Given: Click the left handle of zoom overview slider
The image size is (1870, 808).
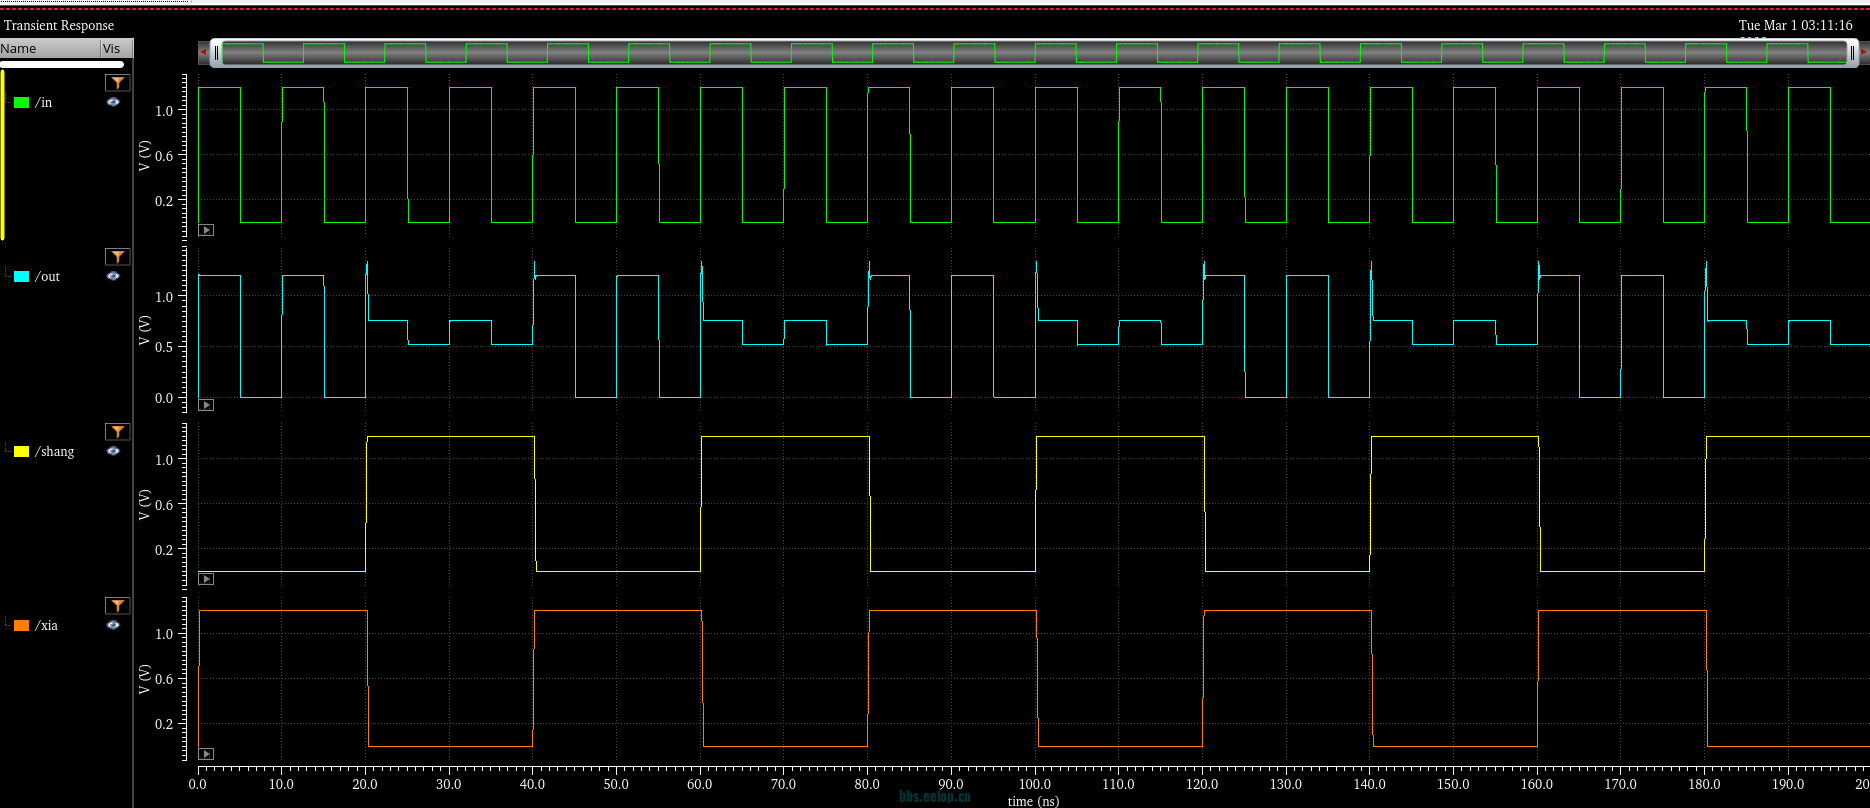Looking at the screenshot, I should (216, 53).
